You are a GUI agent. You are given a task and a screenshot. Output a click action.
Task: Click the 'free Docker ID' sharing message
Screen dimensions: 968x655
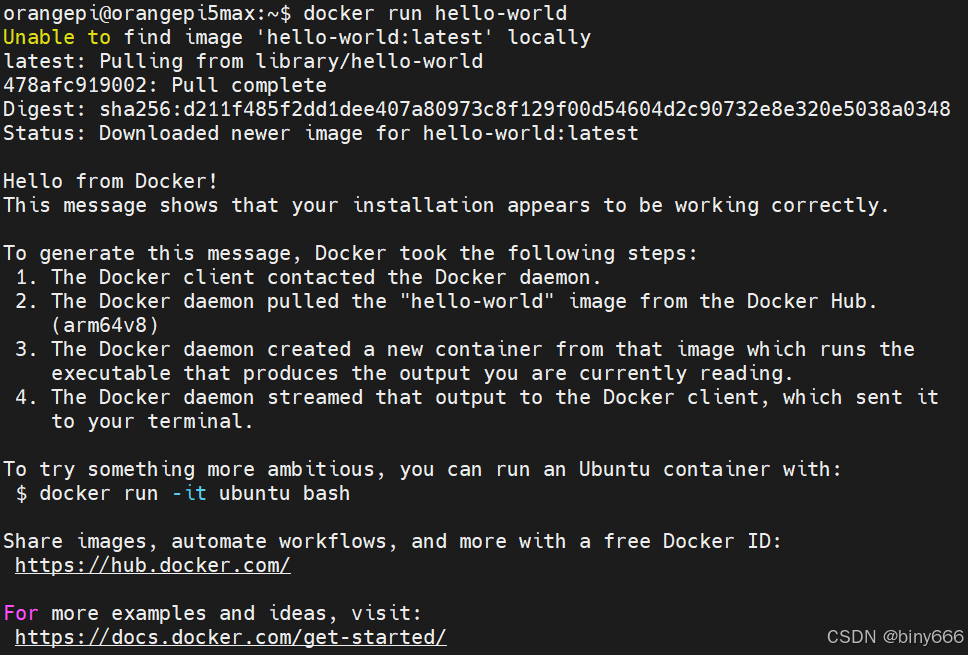pos(390,541)
